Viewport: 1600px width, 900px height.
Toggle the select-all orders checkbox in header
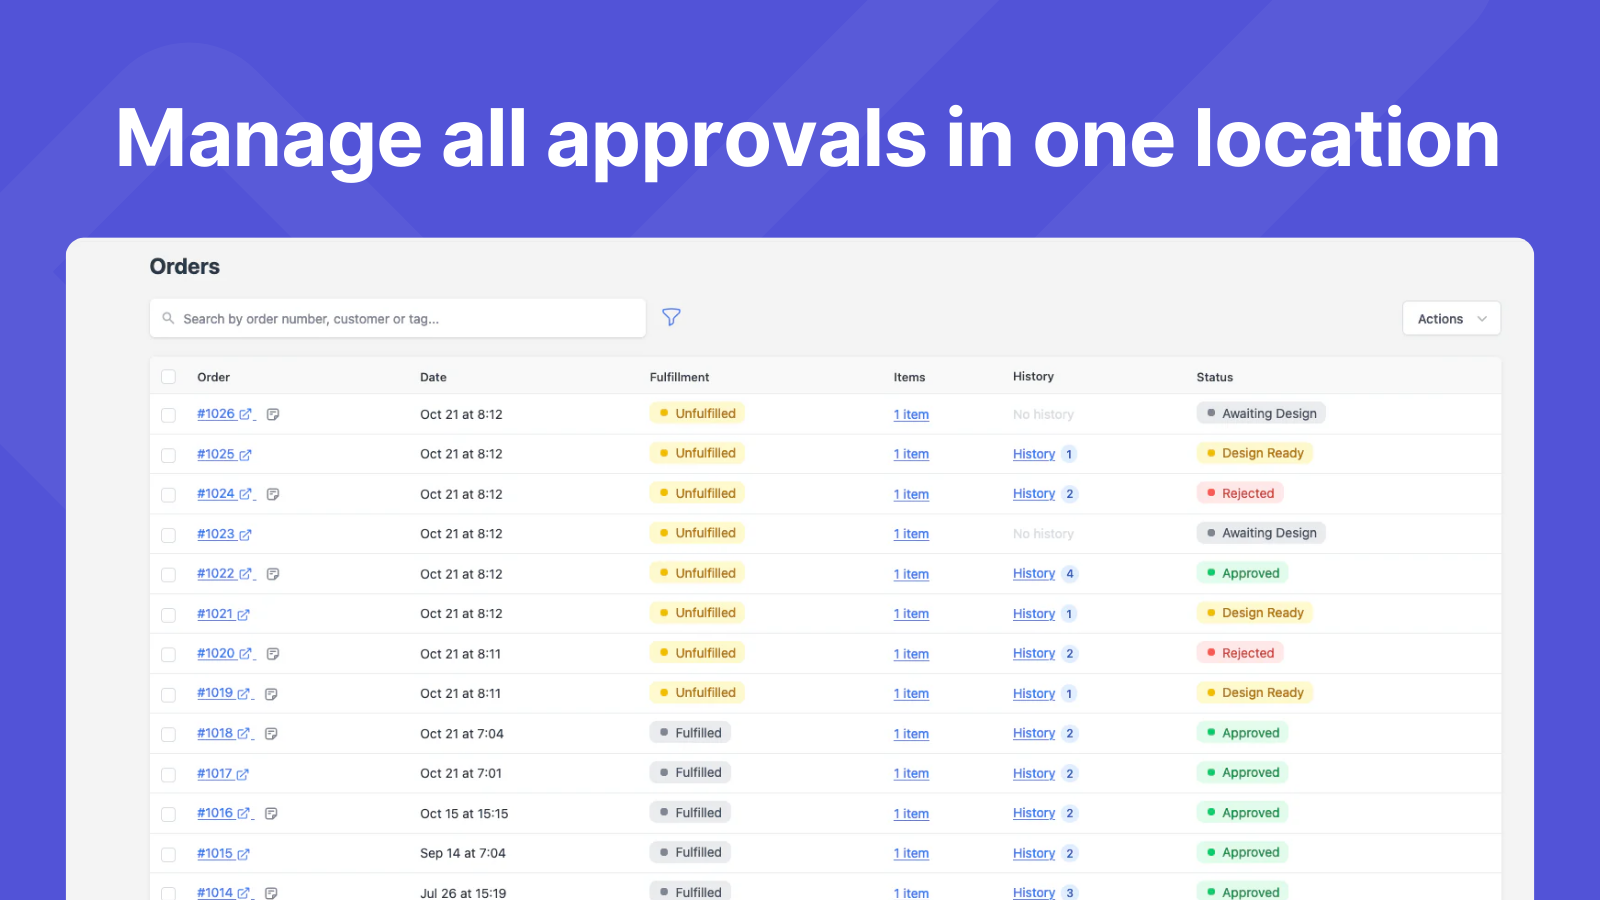(x=168, y=377)
